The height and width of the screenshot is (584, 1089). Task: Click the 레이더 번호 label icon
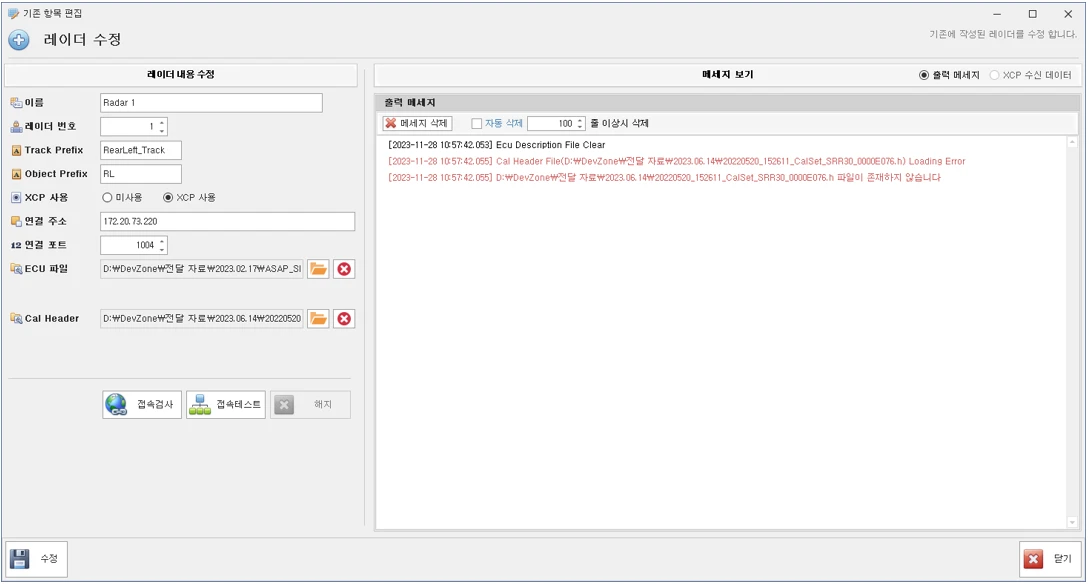[16, 126]
